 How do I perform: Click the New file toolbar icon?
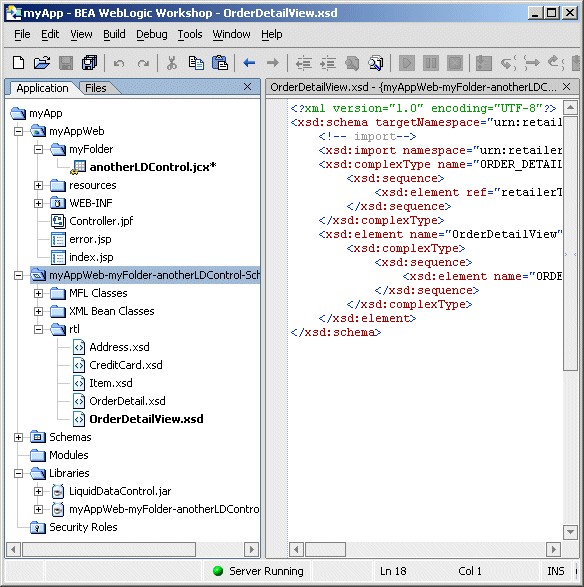18,63
